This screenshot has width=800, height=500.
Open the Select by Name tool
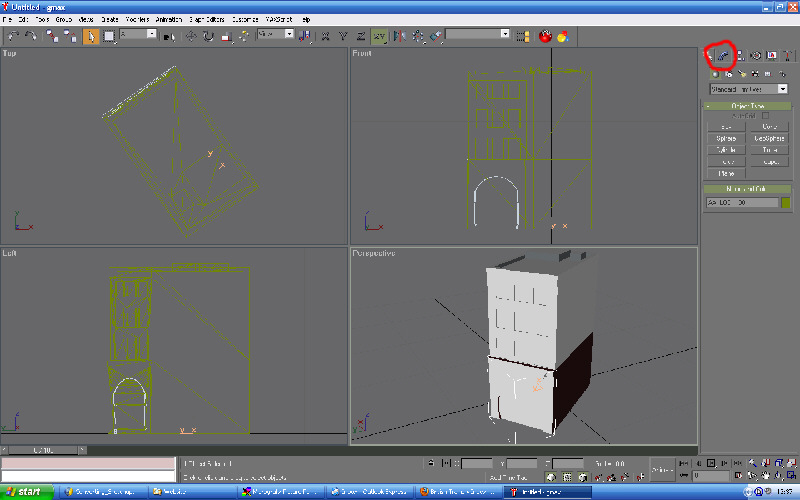169,36
